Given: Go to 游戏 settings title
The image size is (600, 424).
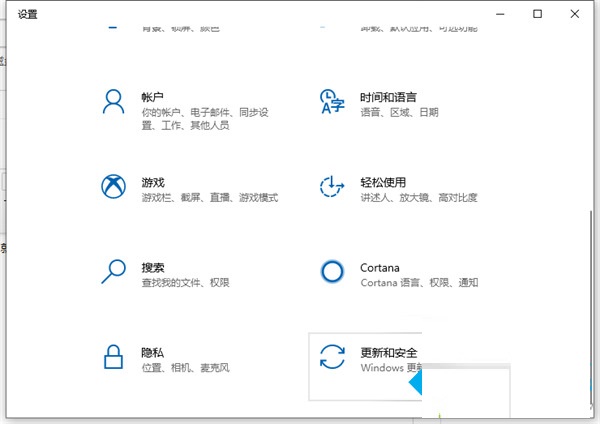Looking at the screenshot, I should click(x=153, y=183).
